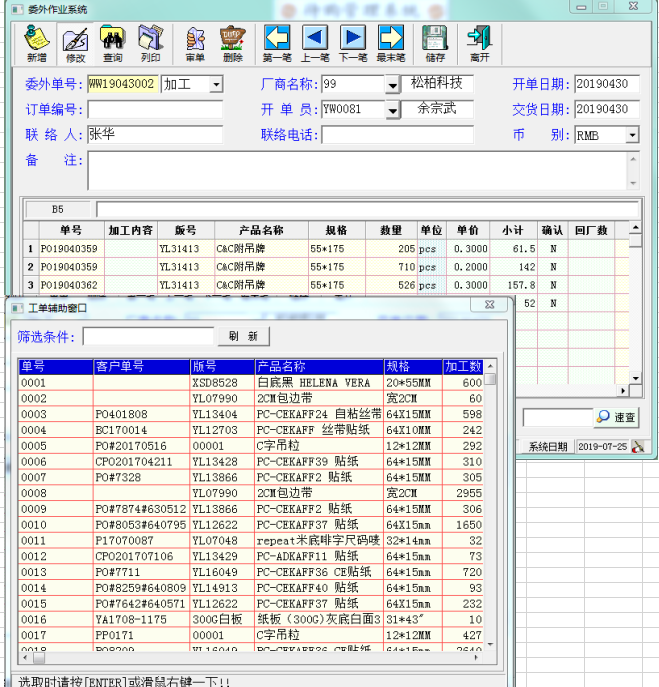Click the 交货日期 date field

tap(607, 110)
